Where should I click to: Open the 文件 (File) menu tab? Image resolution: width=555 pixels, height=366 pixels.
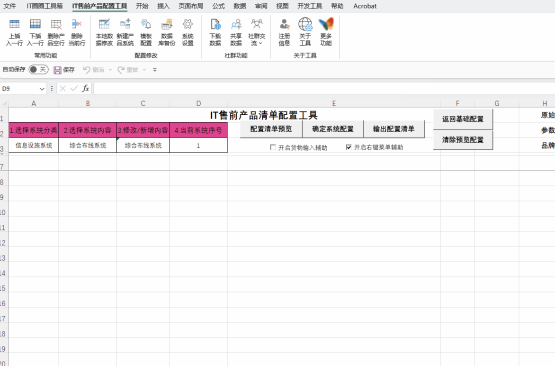pyautogui.click(x=10, y=6)
